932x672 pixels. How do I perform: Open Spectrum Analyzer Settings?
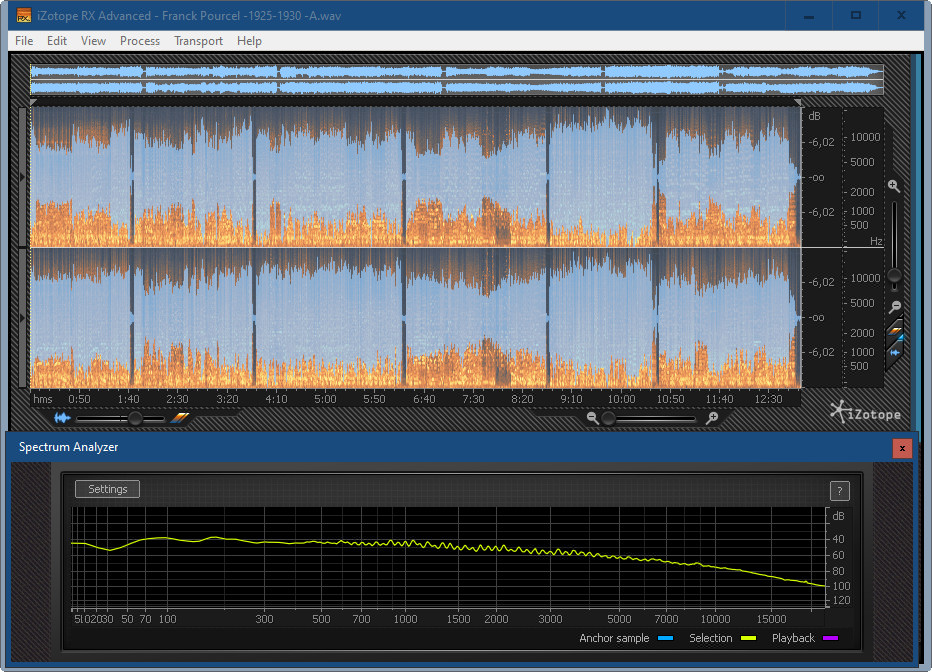[x=108, y=489]
